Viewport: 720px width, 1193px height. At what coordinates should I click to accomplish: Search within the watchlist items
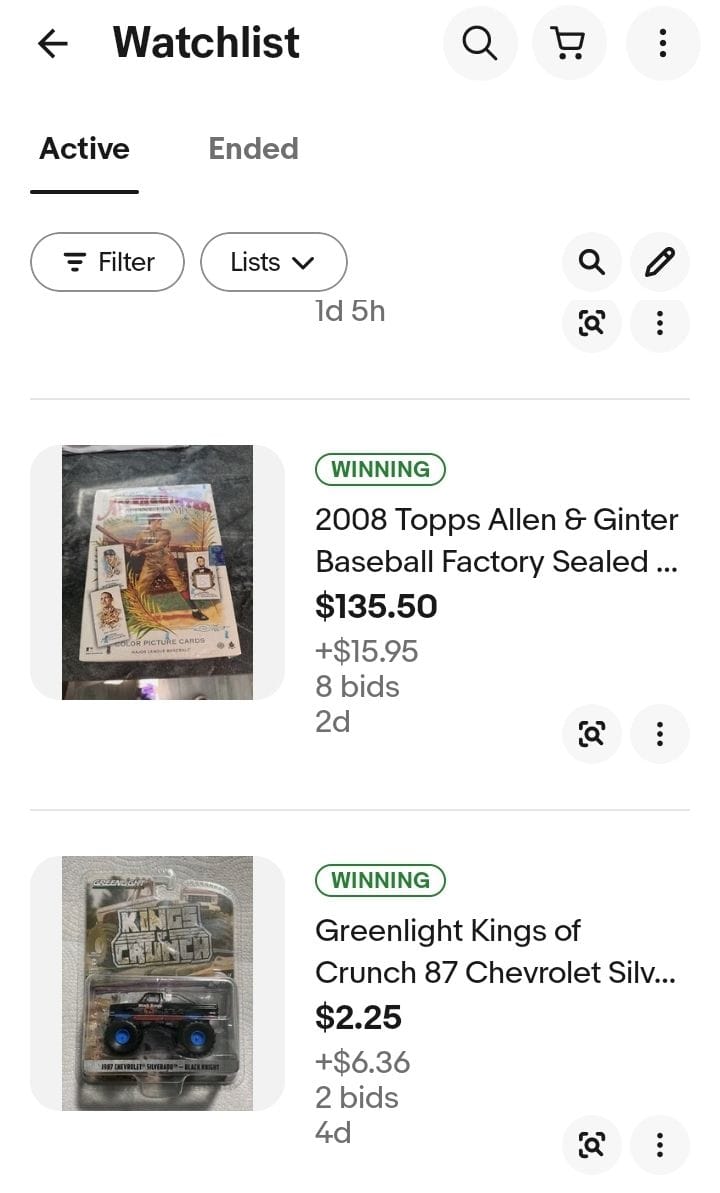[x=592, y=263]
